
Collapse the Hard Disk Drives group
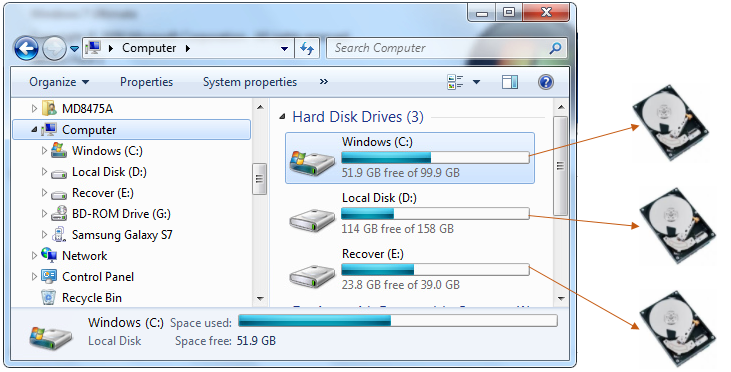282,117
